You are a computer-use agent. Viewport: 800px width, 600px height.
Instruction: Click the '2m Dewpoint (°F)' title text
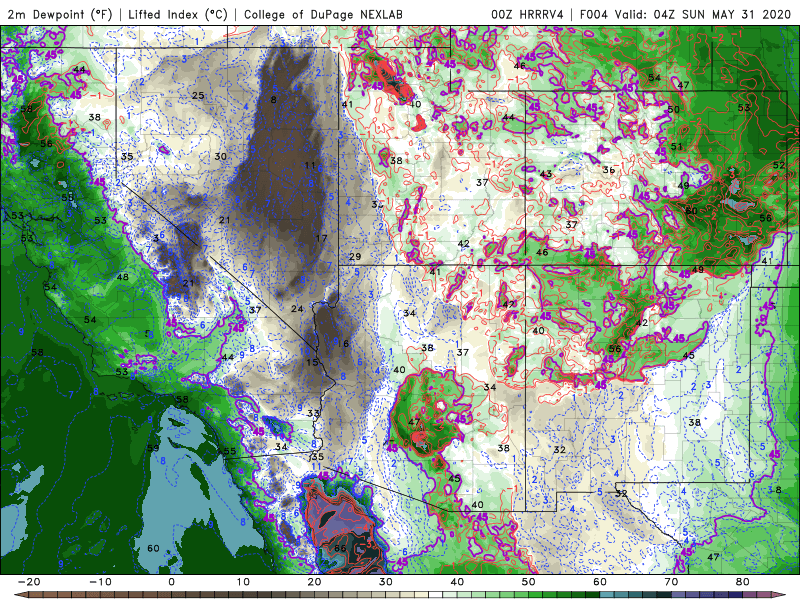click(60, 14)
